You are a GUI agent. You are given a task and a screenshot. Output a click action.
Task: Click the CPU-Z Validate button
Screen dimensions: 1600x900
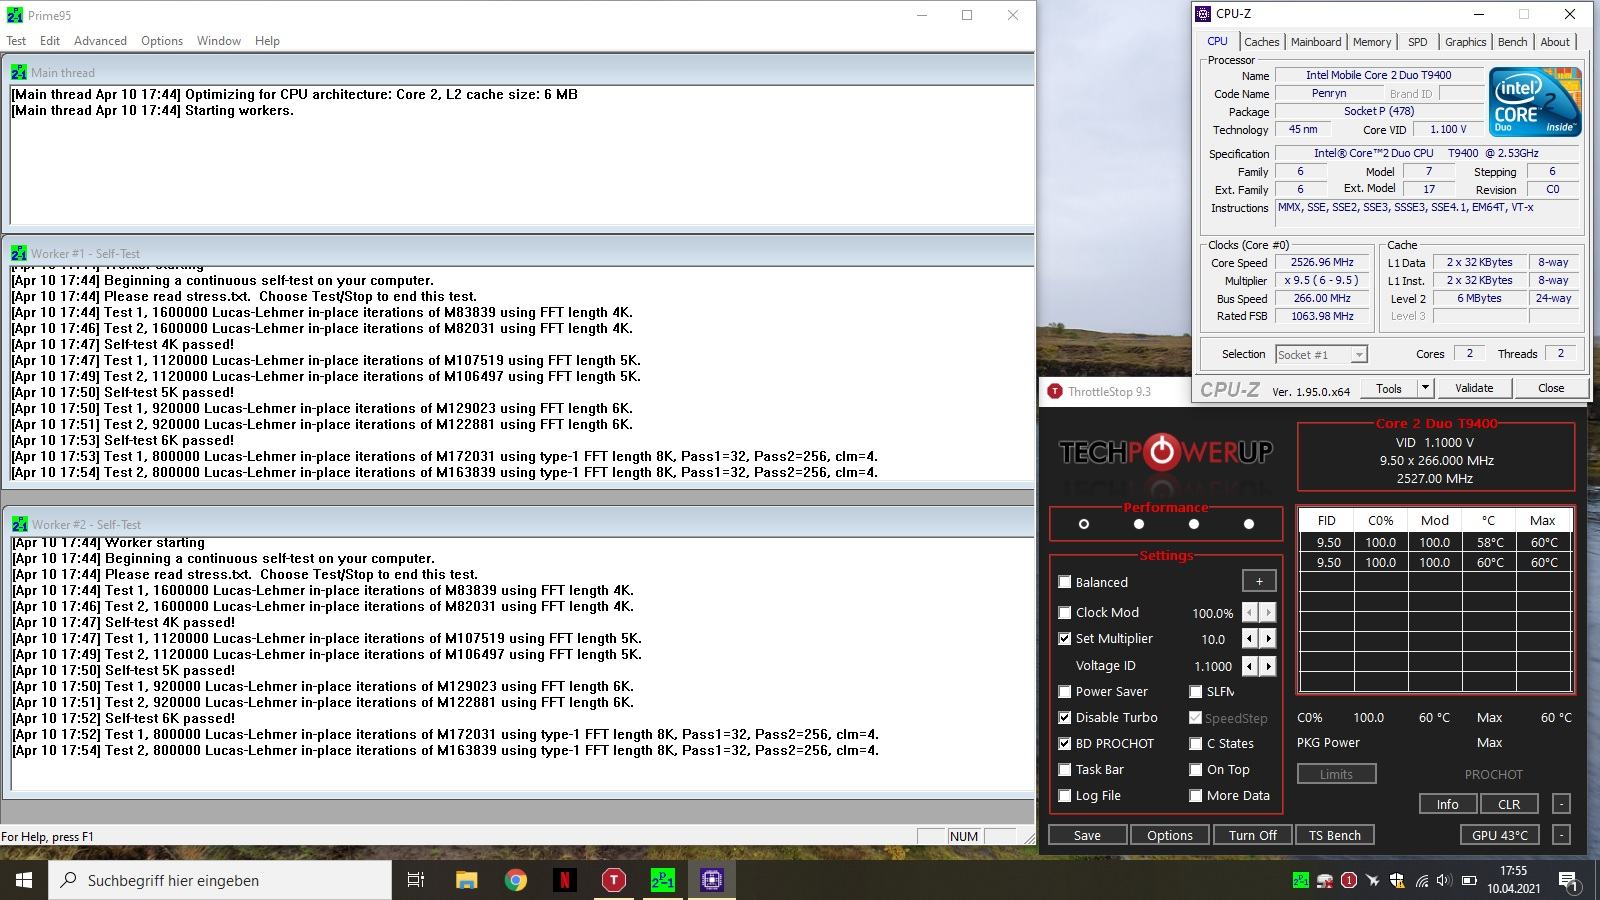pyautogui.click(x=1473, y=388)
